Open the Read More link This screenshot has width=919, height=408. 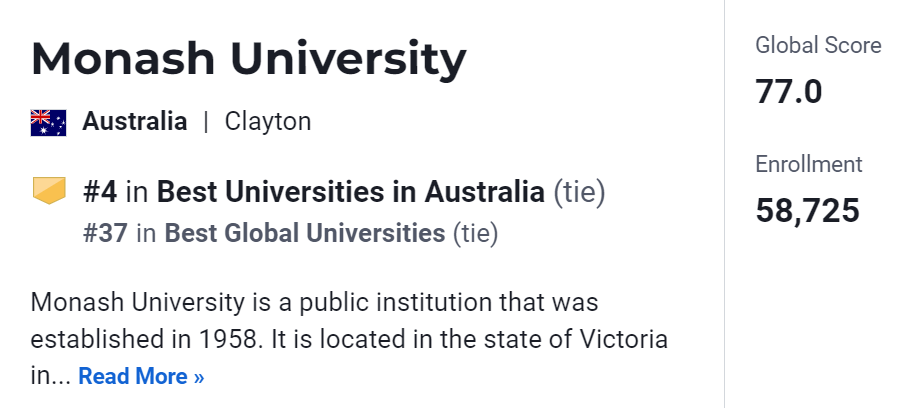(x=141, y=377)
